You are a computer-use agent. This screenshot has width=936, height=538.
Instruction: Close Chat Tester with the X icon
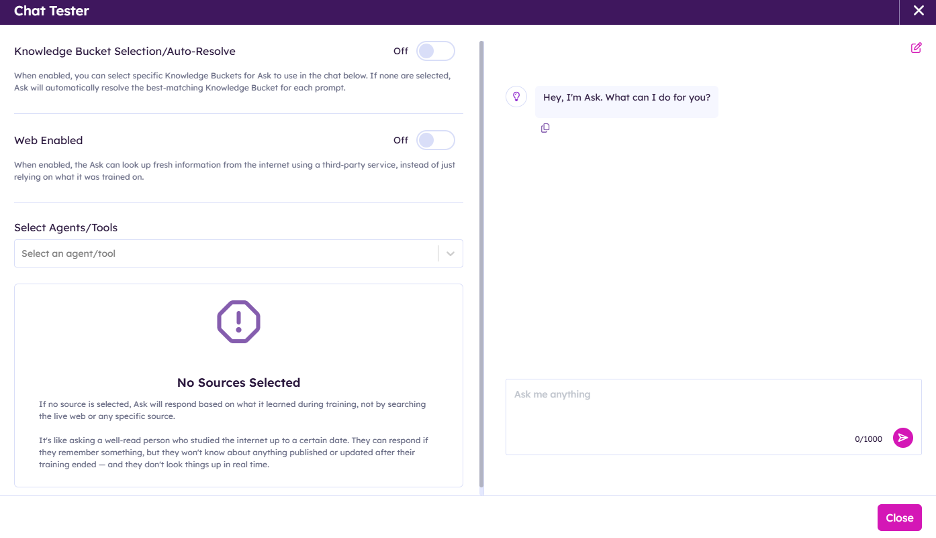[918, 11]
